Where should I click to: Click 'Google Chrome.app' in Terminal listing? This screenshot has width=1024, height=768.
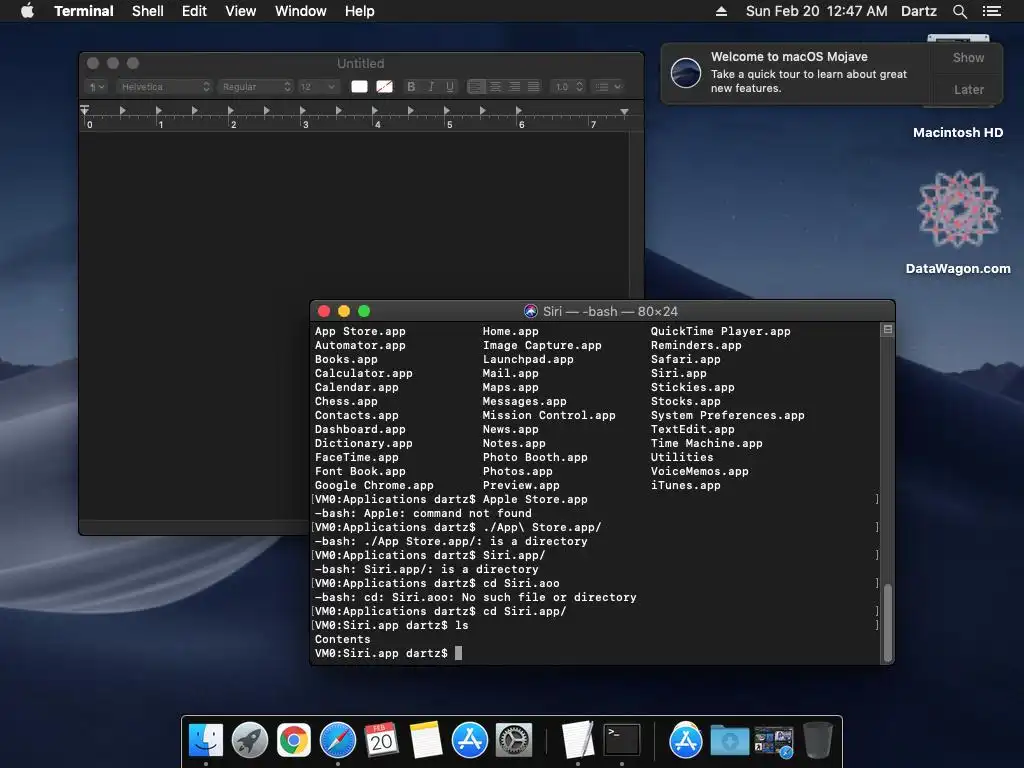tap(374, 485)
